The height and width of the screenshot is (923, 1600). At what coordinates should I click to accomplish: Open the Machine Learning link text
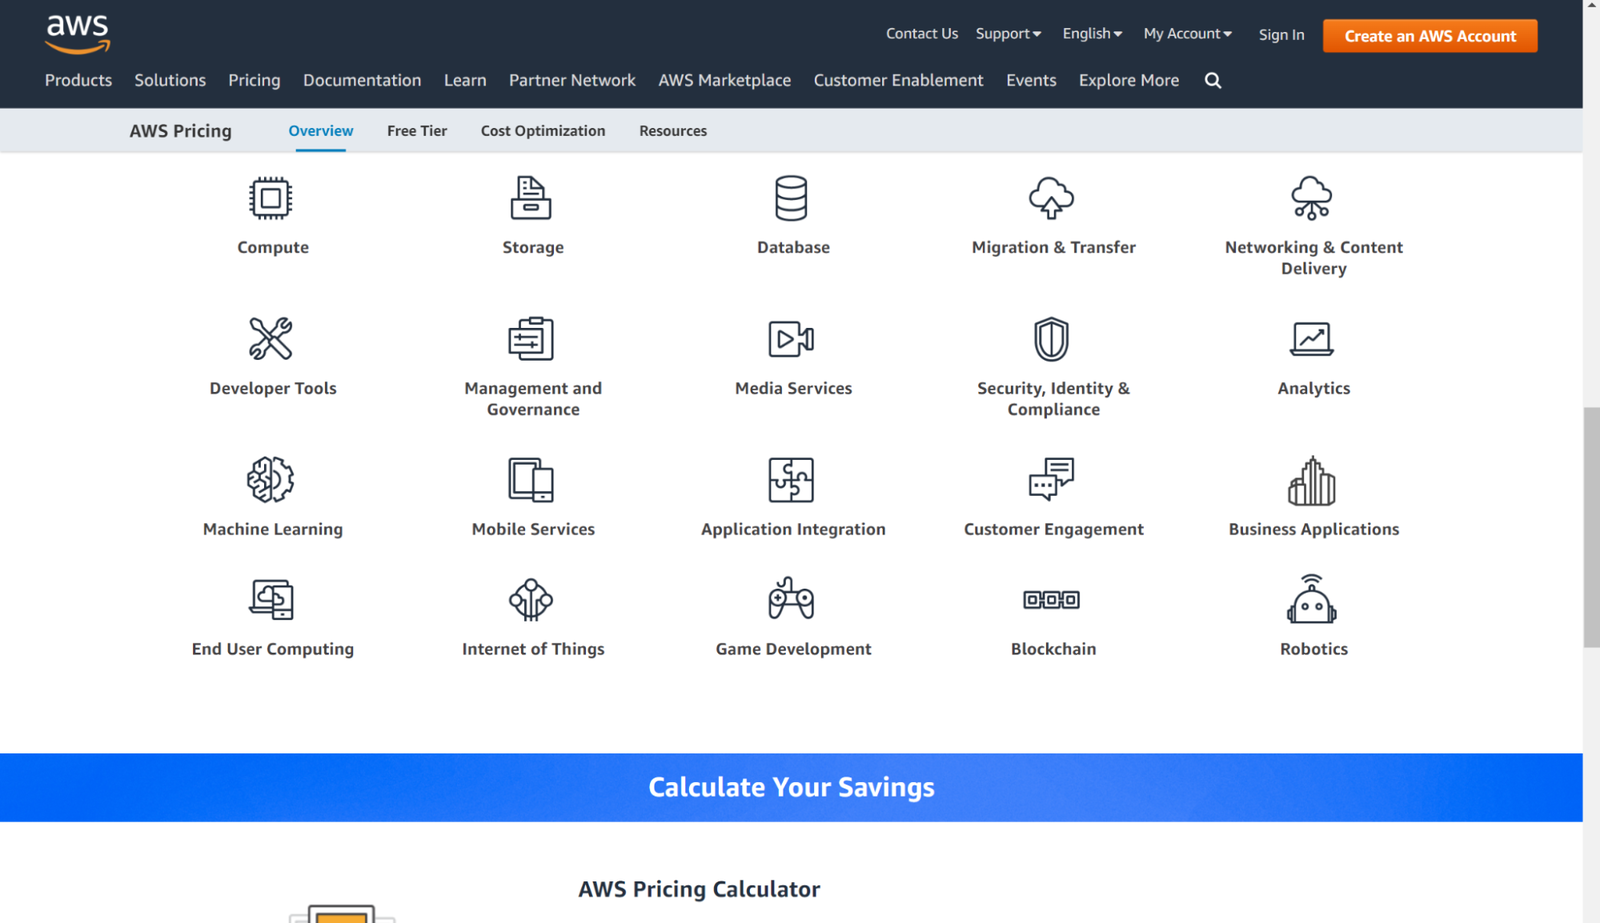(x=273, y=529)
